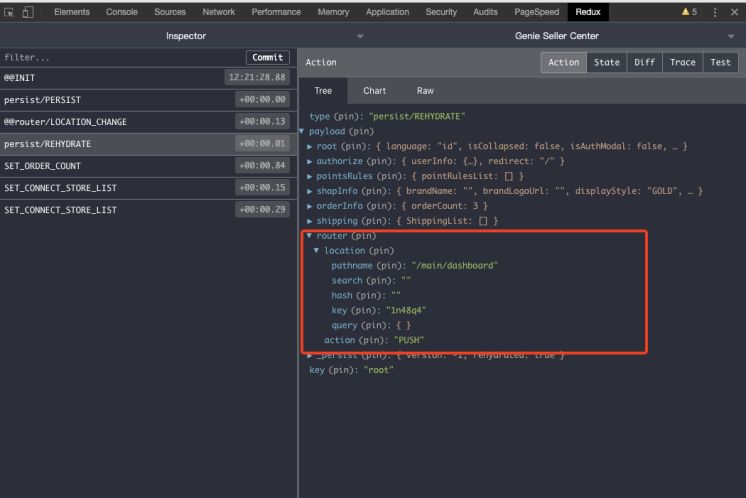
Task: Expand the pointsRules node arrow
Action: [x=309, y=176]
